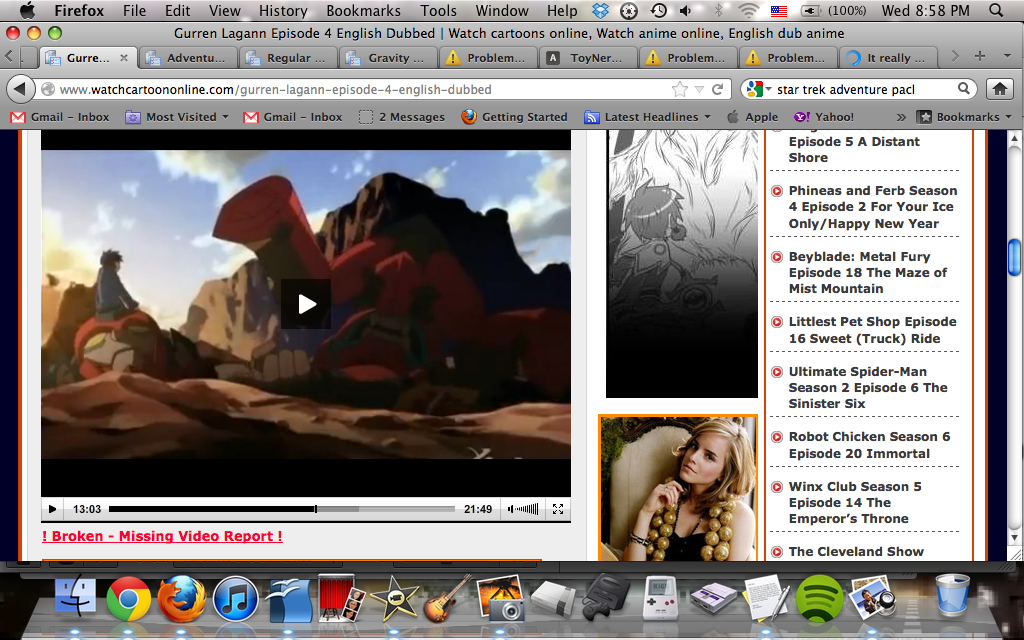Image resolution: width=1024 pixels, height=640 pixels.
Task: Reload the page with the refresh icon
Action: [x=717, y=89]
